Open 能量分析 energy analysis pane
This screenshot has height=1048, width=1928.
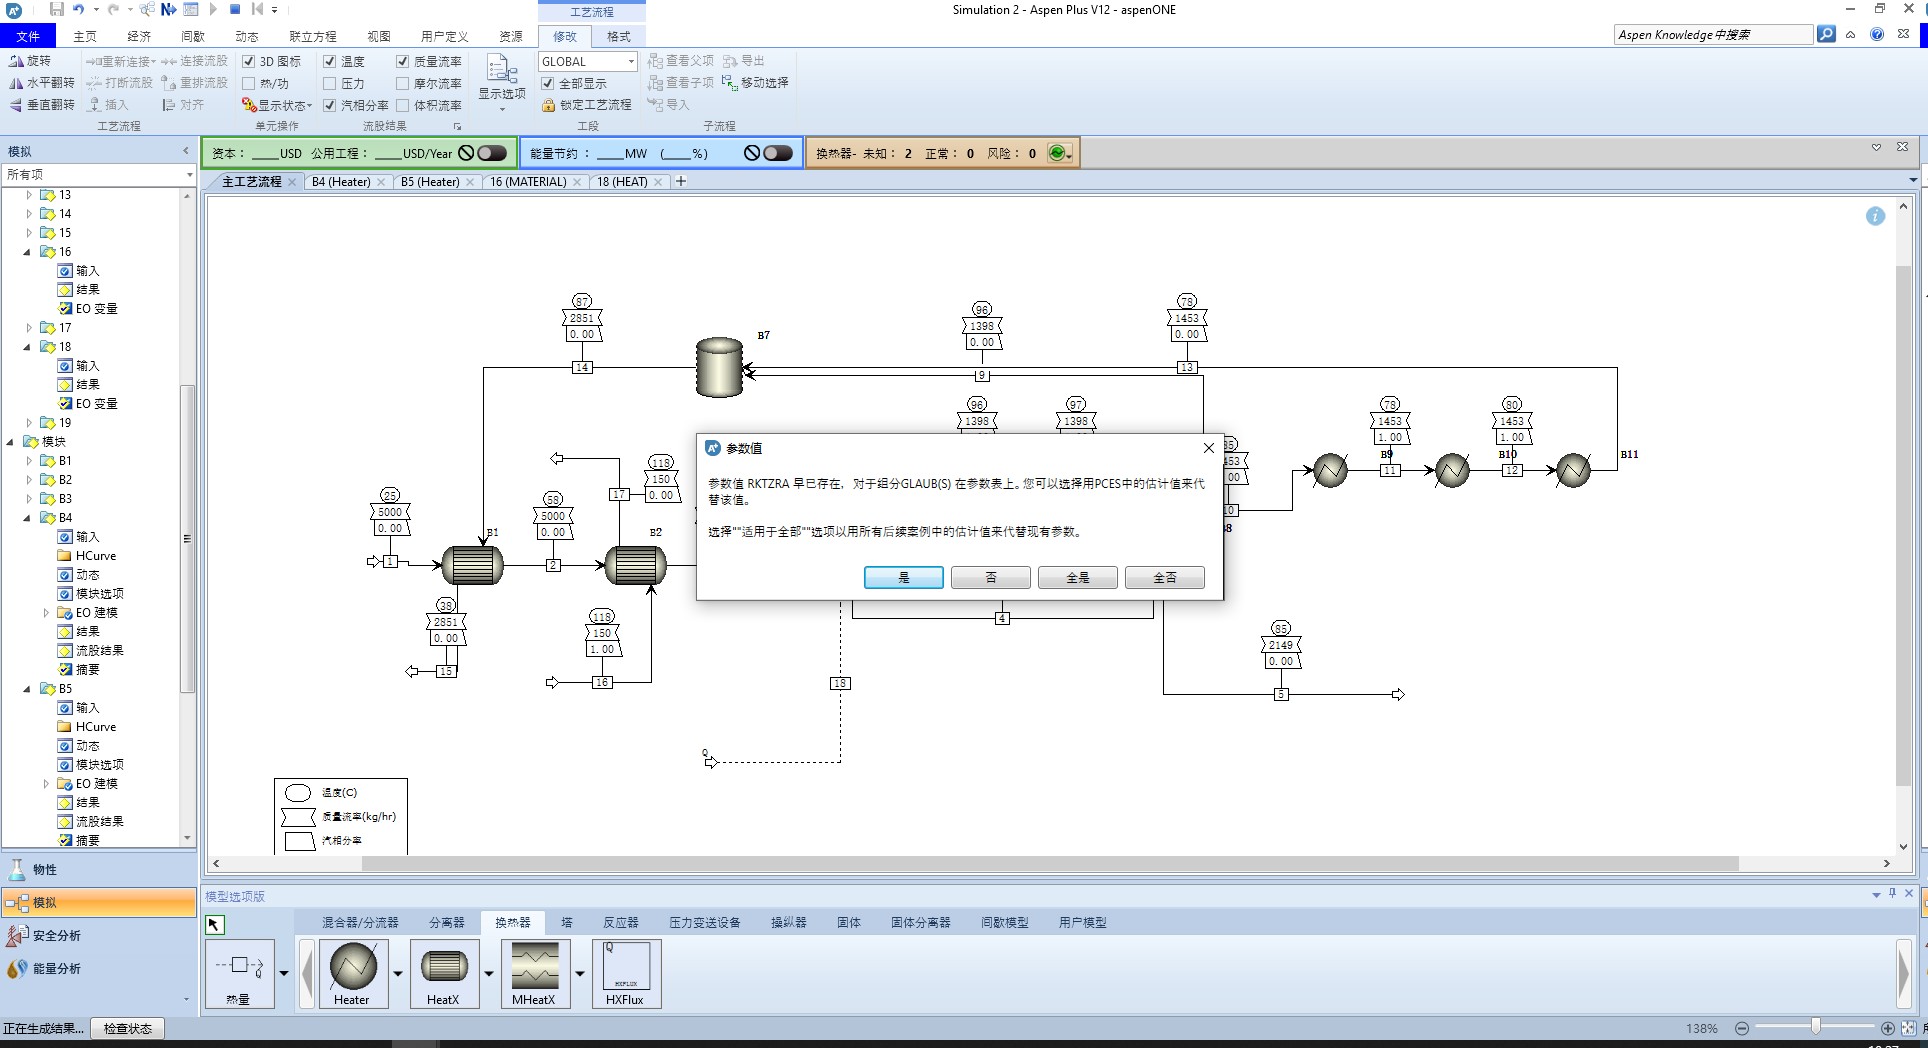99,968
